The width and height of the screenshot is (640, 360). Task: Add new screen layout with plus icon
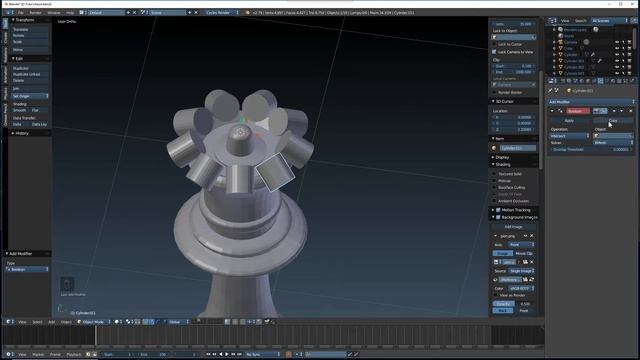(128, 13)
